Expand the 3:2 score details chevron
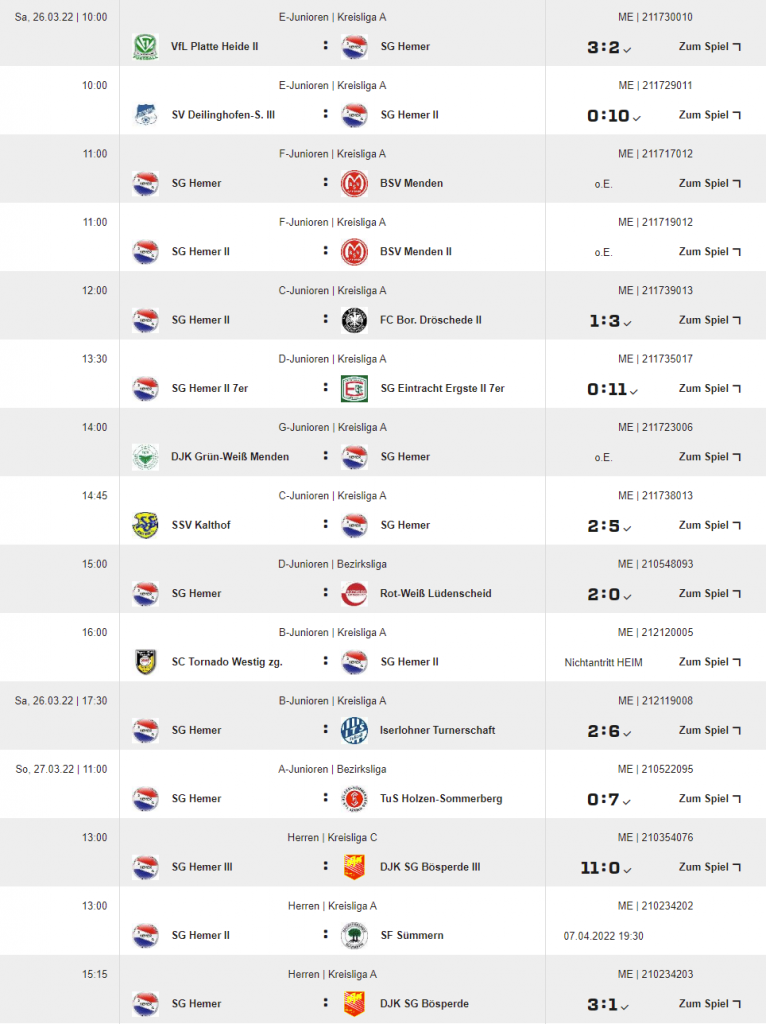 637,49
